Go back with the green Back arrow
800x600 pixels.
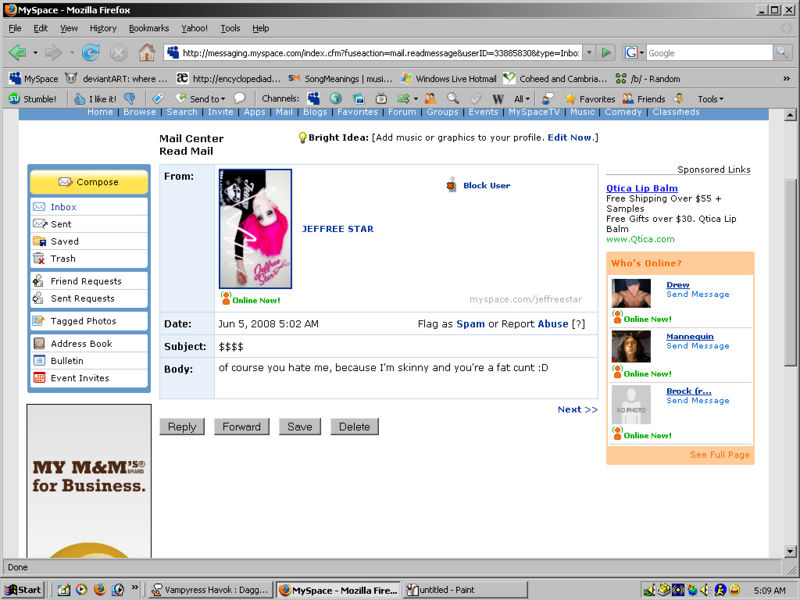click(18, 52)
